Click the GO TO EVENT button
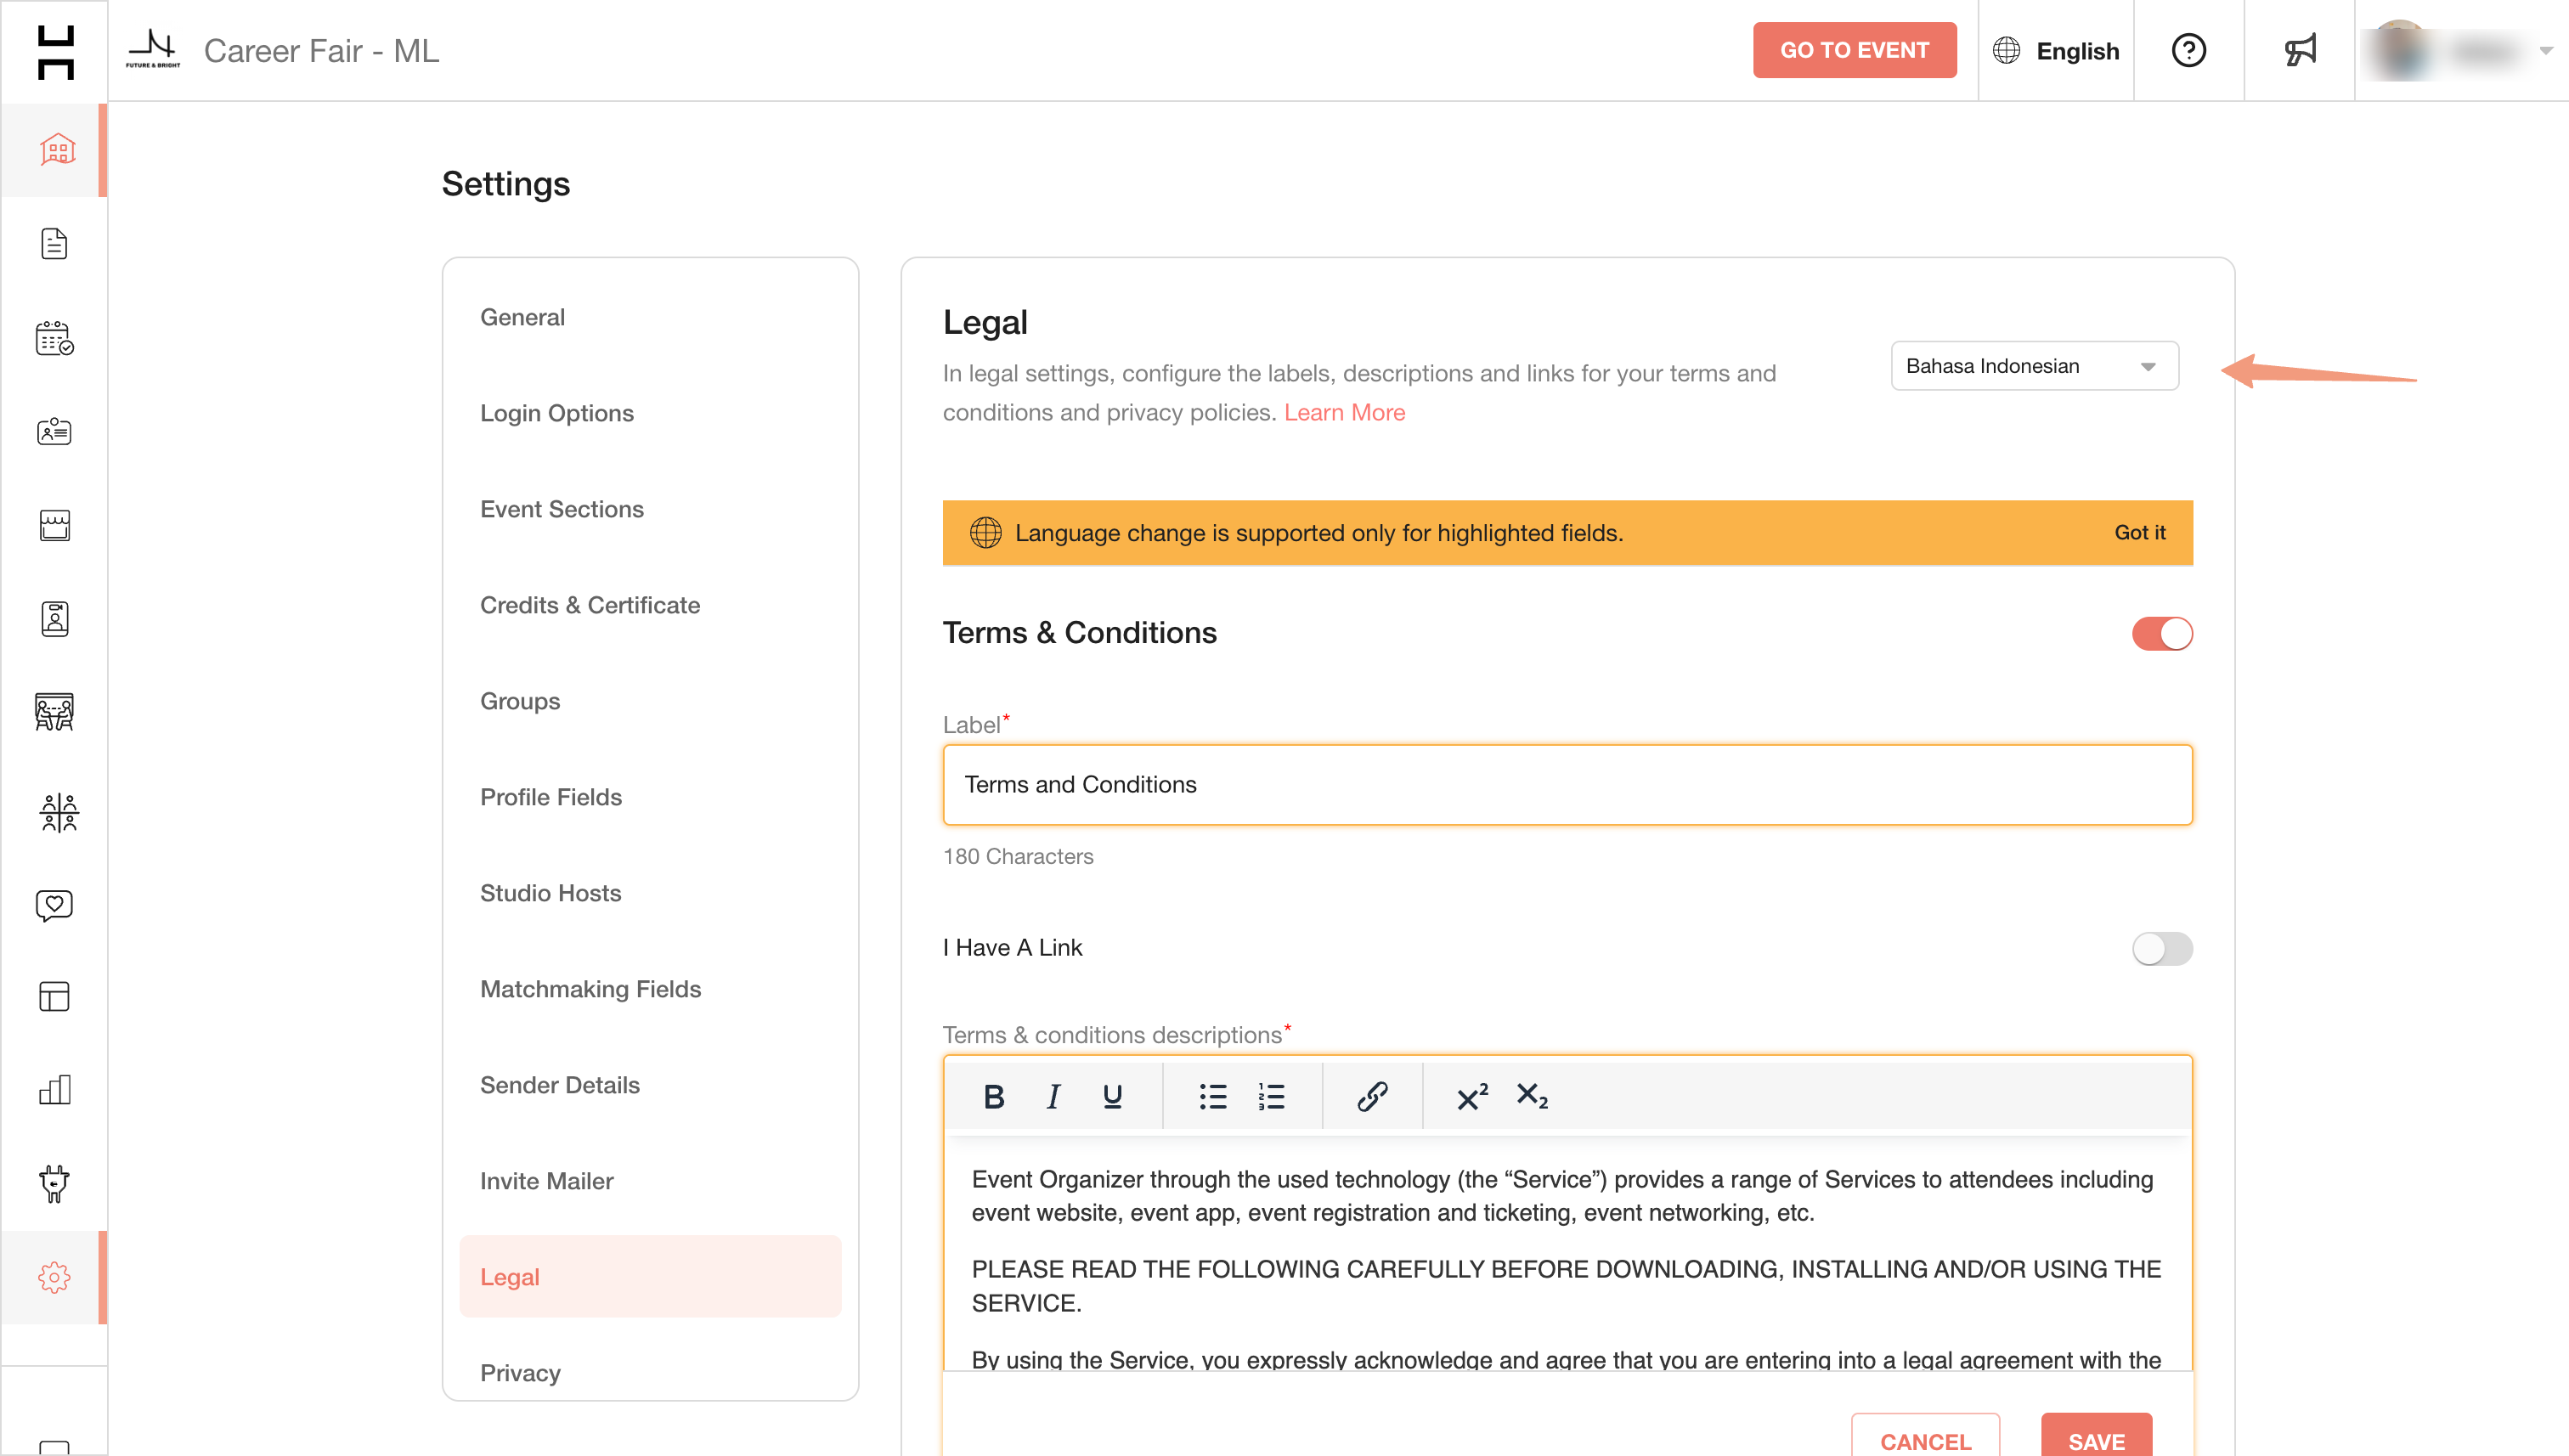Image resolution: width=2569 pixels, height=1456 pixels. tap(1854, 50)
